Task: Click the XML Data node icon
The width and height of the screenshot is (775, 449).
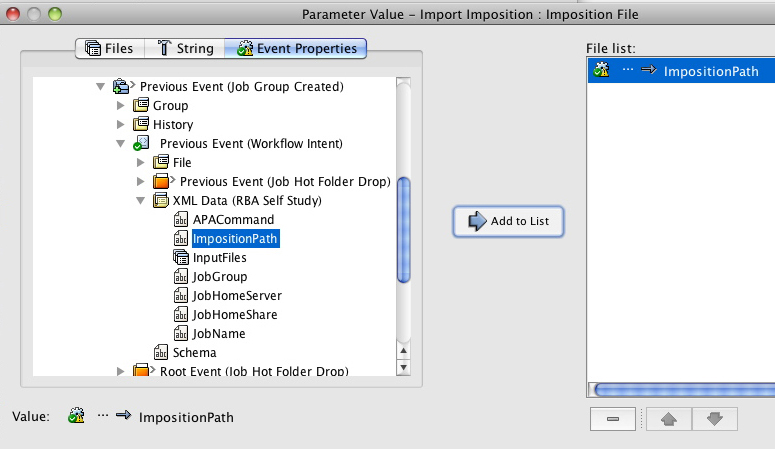Action: coord(161,200)
